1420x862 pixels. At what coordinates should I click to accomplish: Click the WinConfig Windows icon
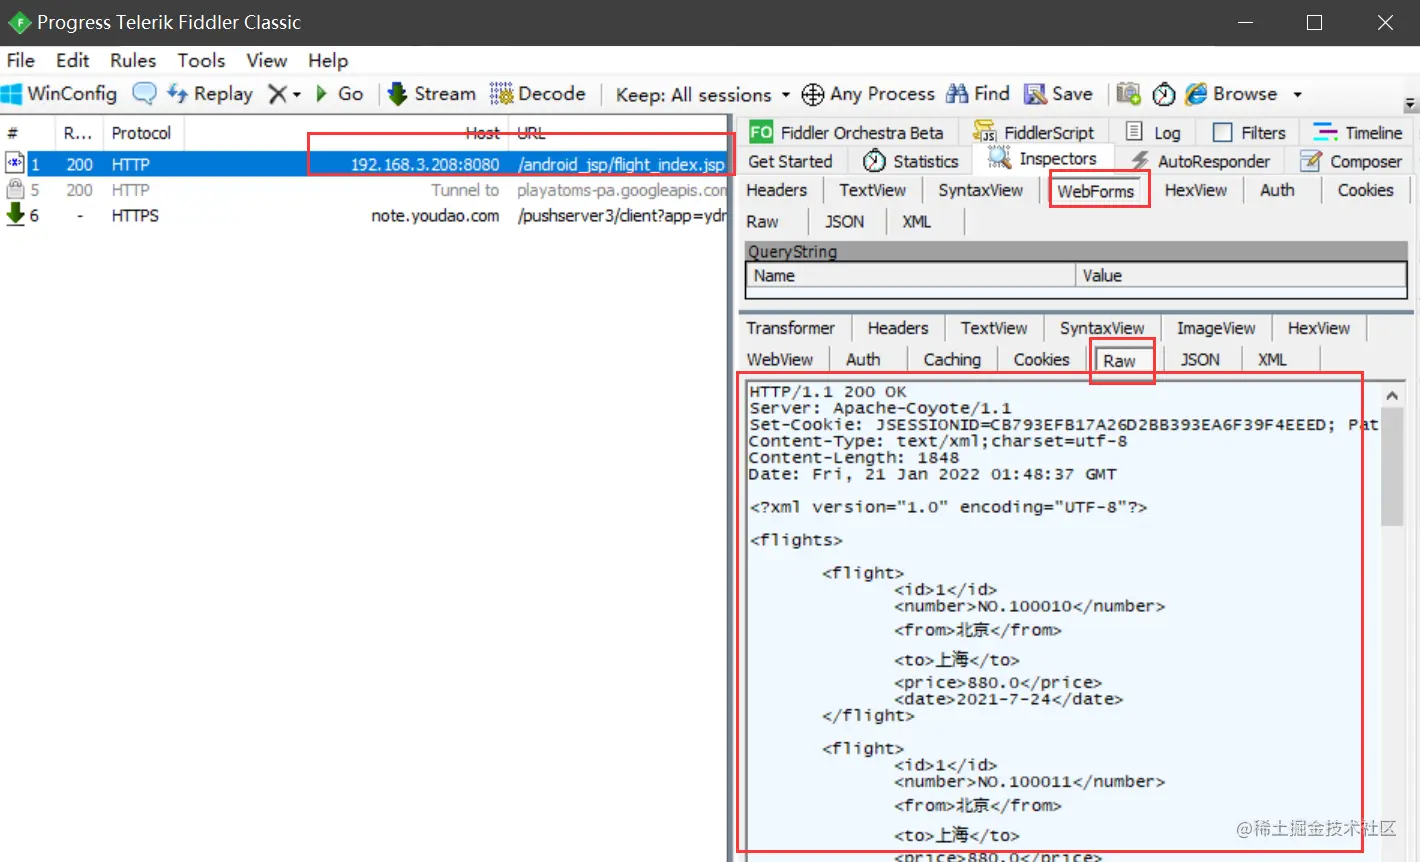tap(12, 94)
